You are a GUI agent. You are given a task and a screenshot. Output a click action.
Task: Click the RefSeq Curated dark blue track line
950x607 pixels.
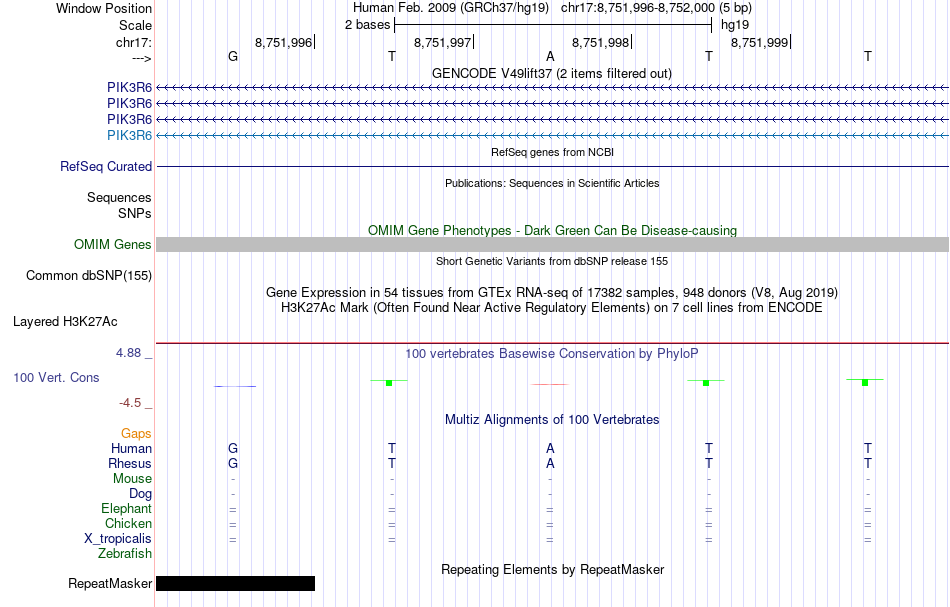tap(553, 166)
